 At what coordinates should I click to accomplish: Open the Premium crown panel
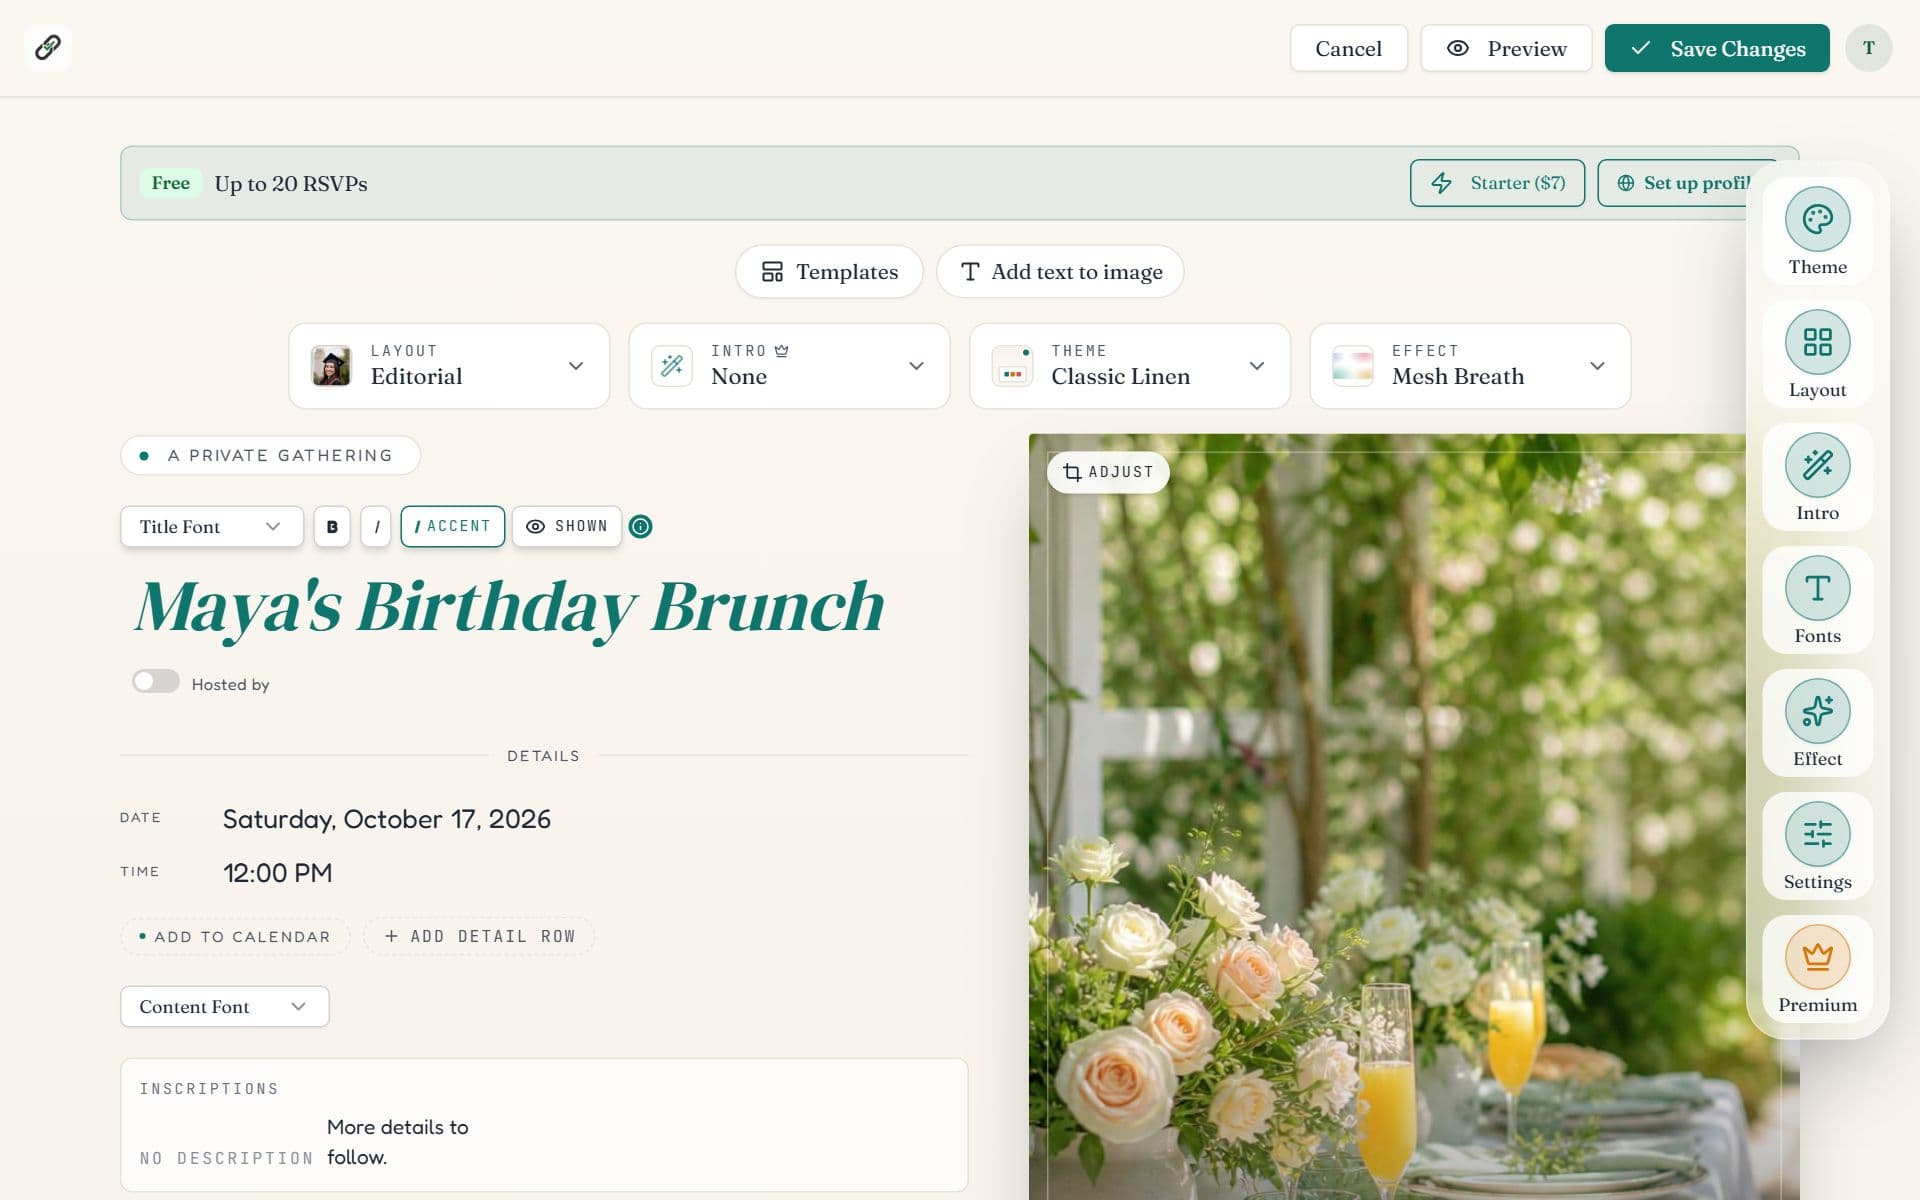tap(1817, 969)
